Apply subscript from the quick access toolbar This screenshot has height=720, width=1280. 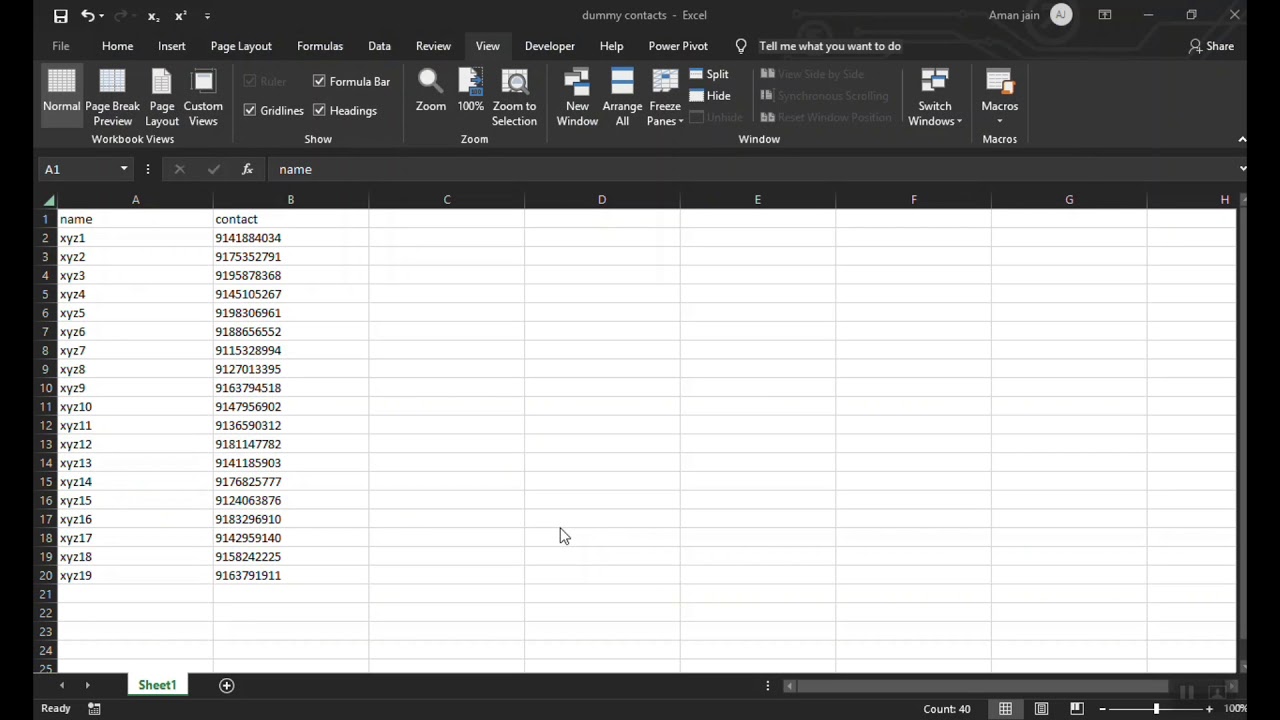[153, 16]
